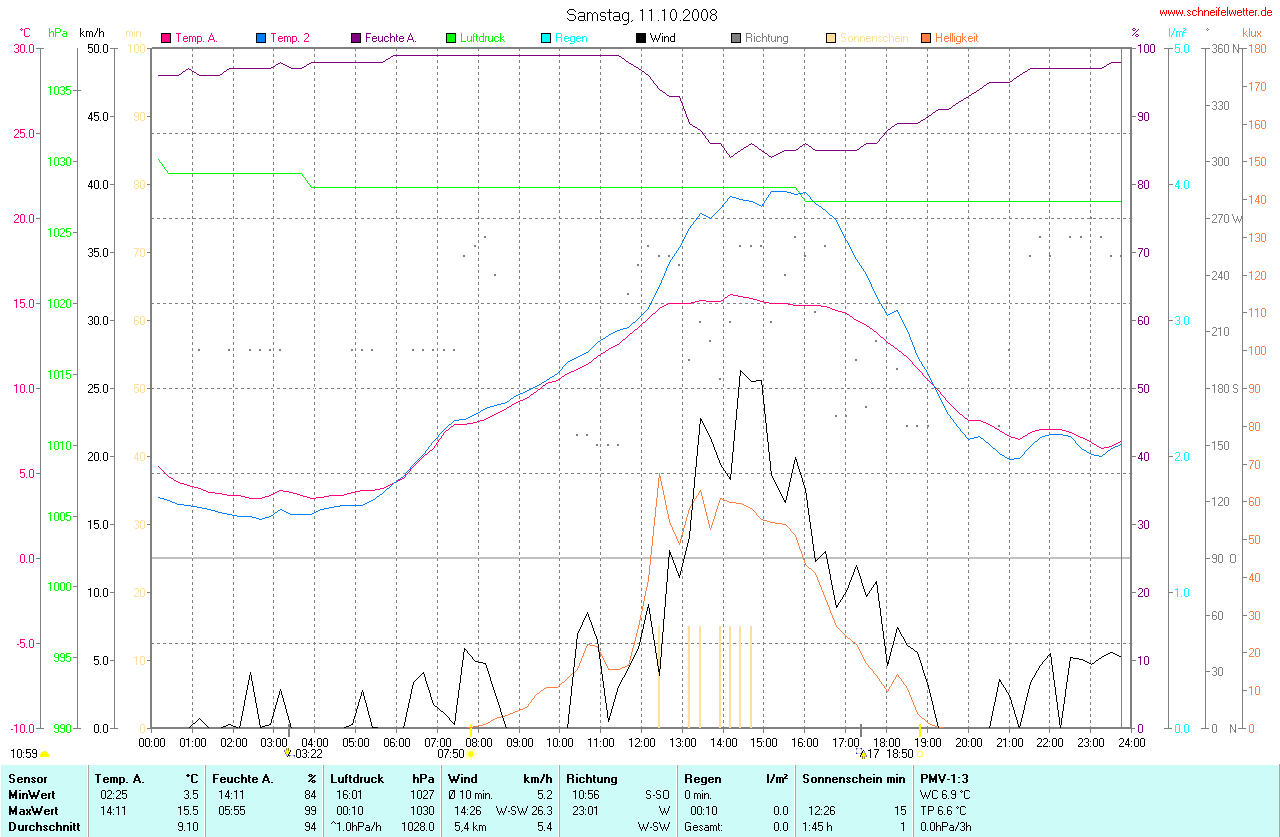The image size is (1280, 837).
Task: Click the Sensor header in the table
Action: 27,778
